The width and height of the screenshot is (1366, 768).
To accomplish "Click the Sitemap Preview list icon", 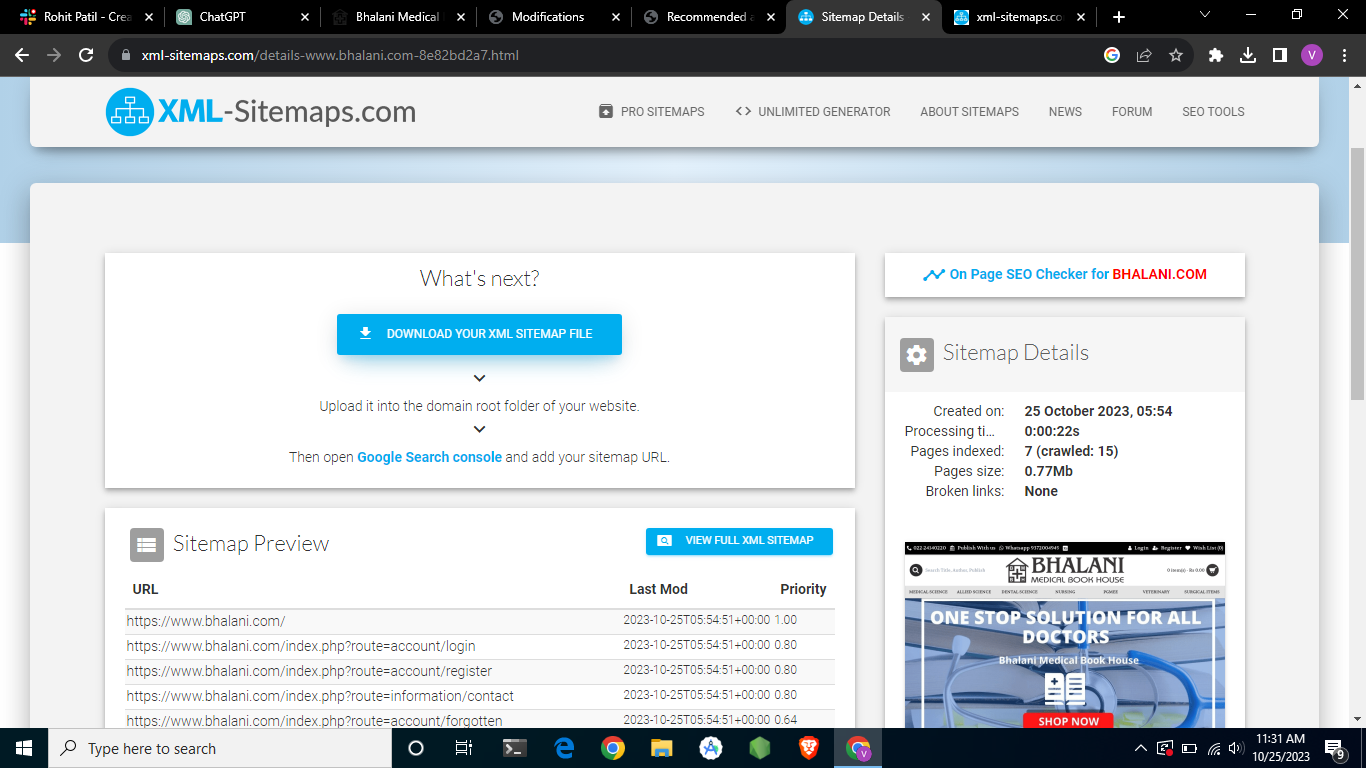I will [147, 545].
